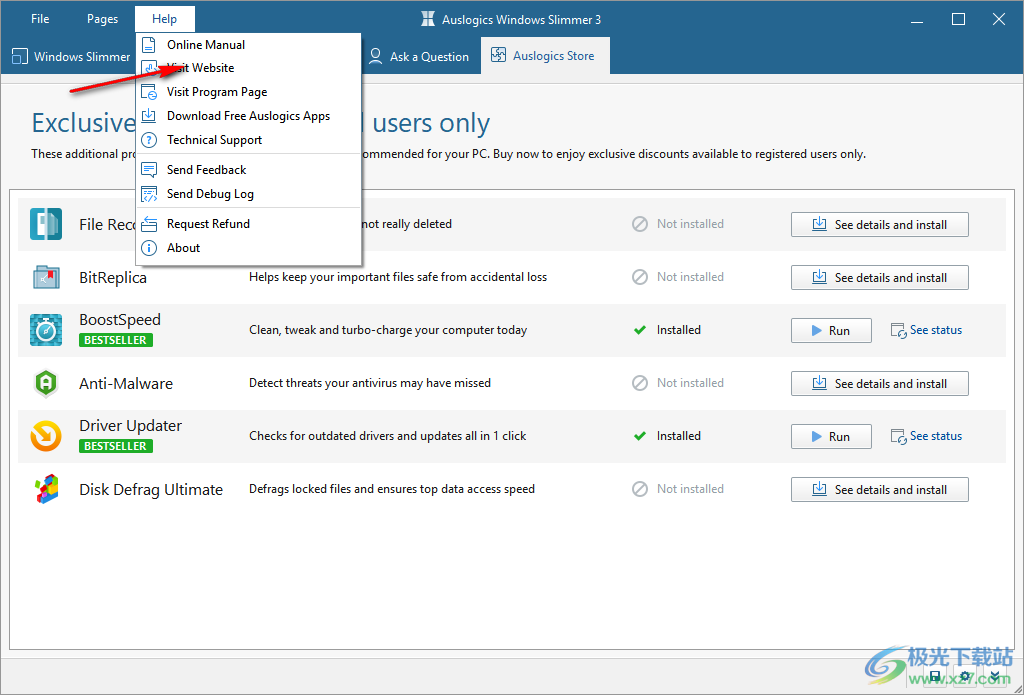Choose Send Debug Log menu entry

pos(210,194)
